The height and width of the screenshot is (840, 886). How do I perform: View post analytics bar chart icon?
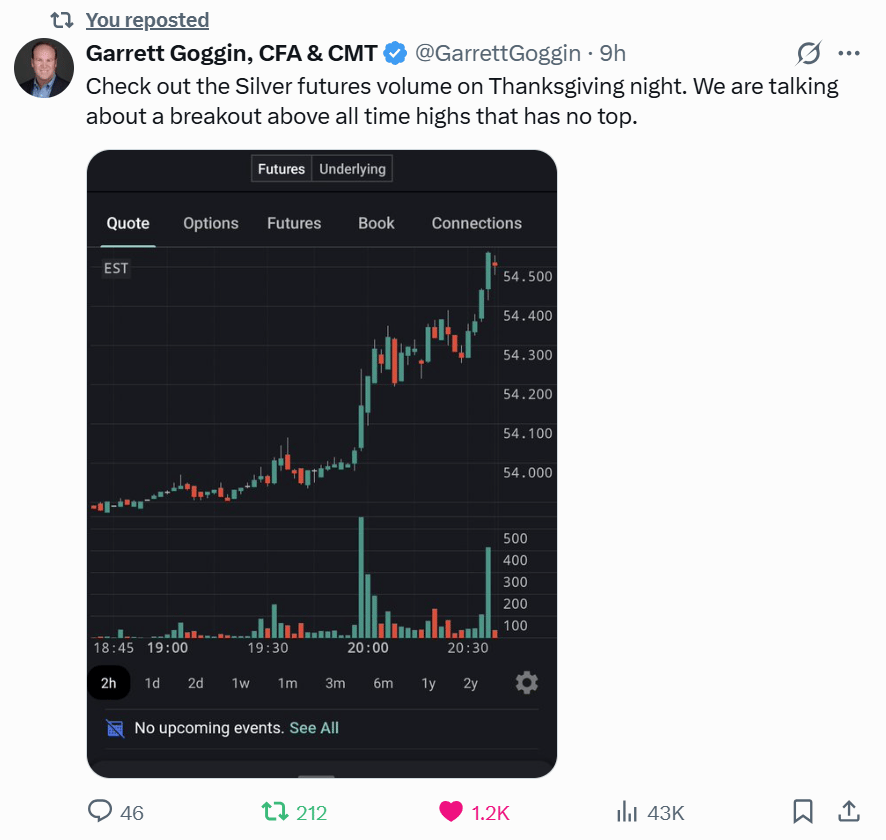(x=627, y=811)
